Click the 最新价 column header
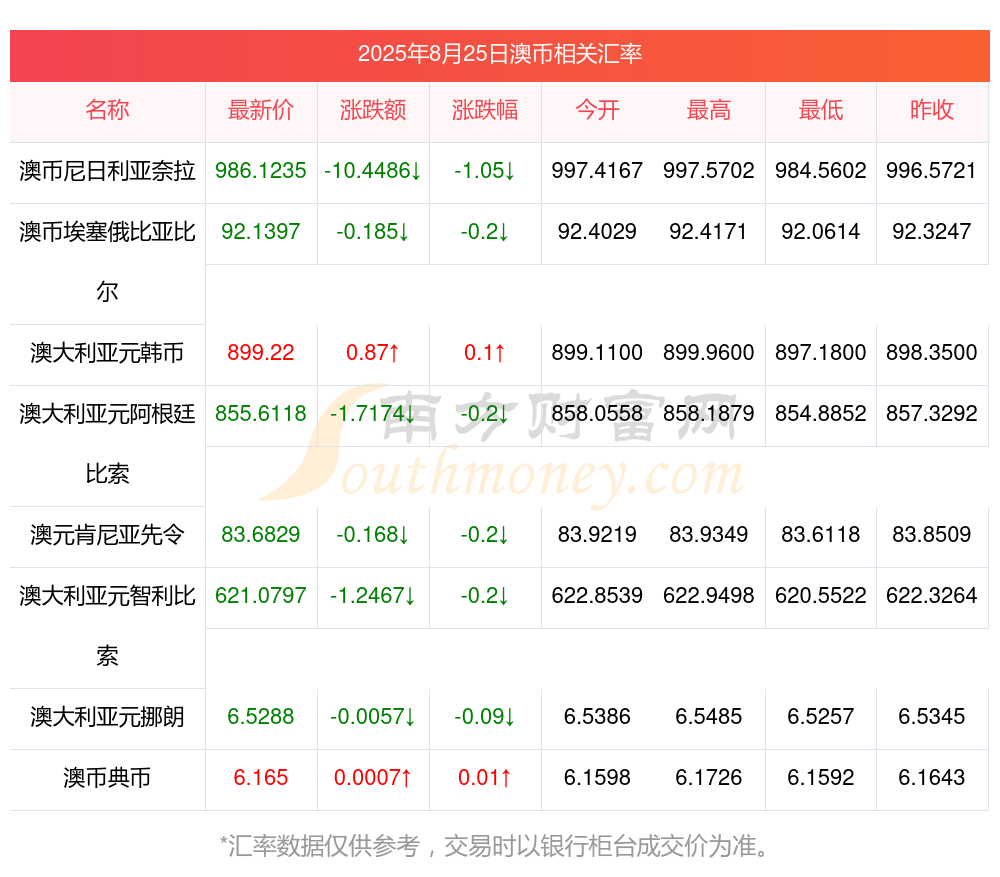This screenshot has height=877, width=1000. click(261, 110)
